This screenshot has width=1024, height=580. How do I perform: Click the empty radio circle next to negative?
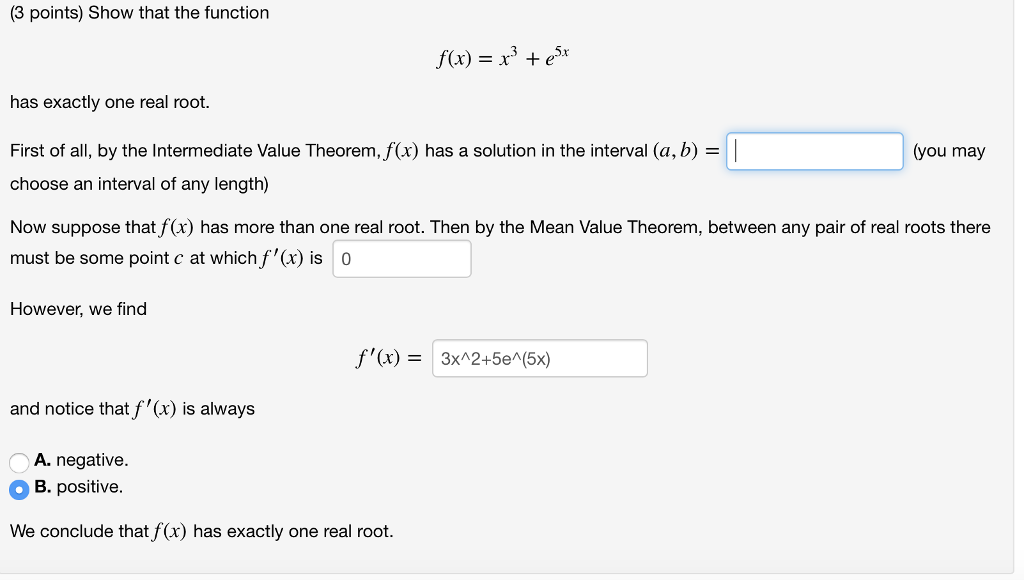(17, 462)
